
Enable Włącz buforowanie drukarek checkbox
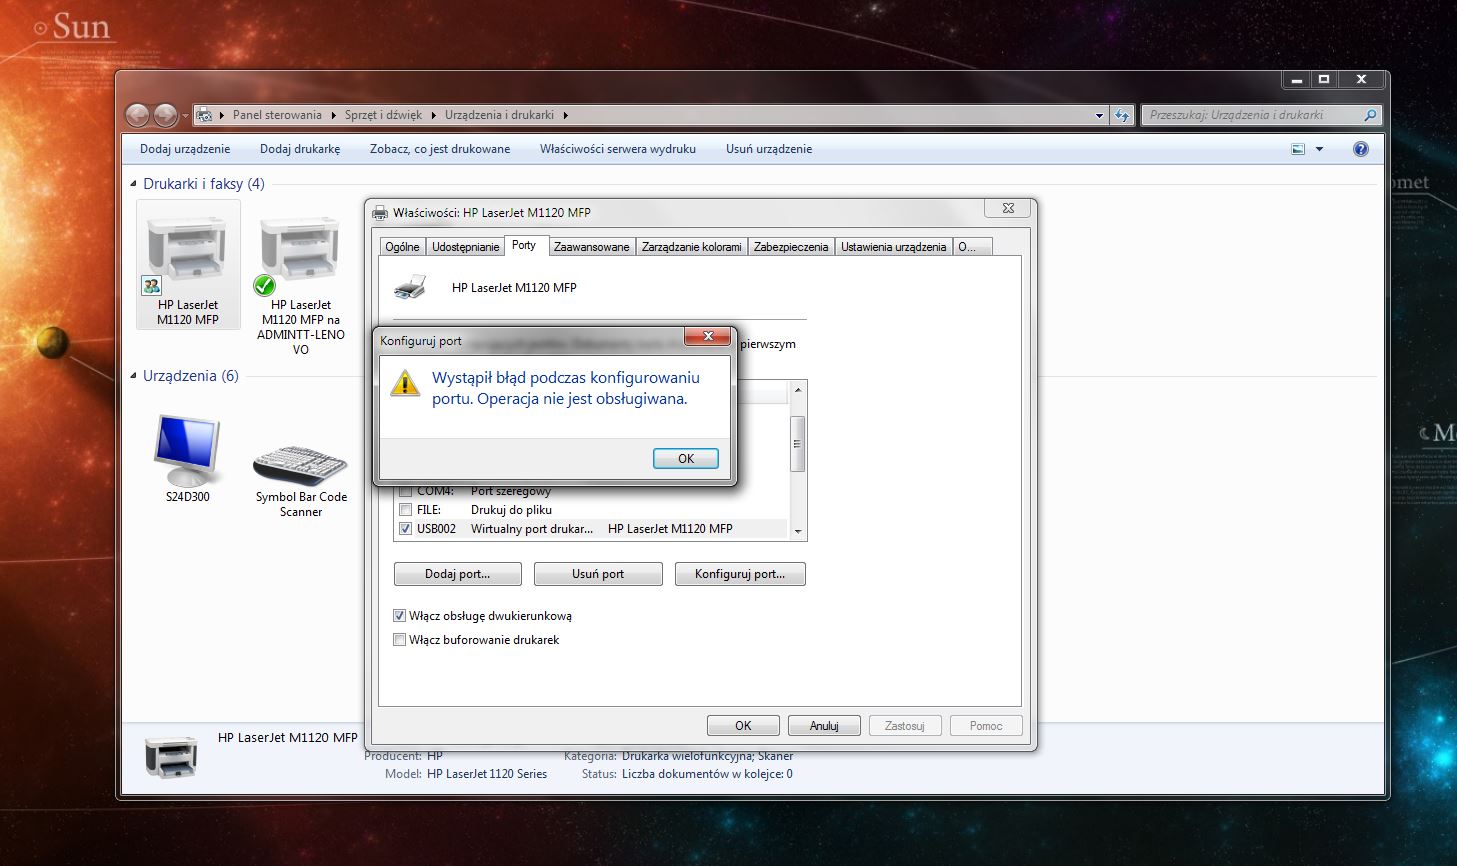tap(400, 640)
